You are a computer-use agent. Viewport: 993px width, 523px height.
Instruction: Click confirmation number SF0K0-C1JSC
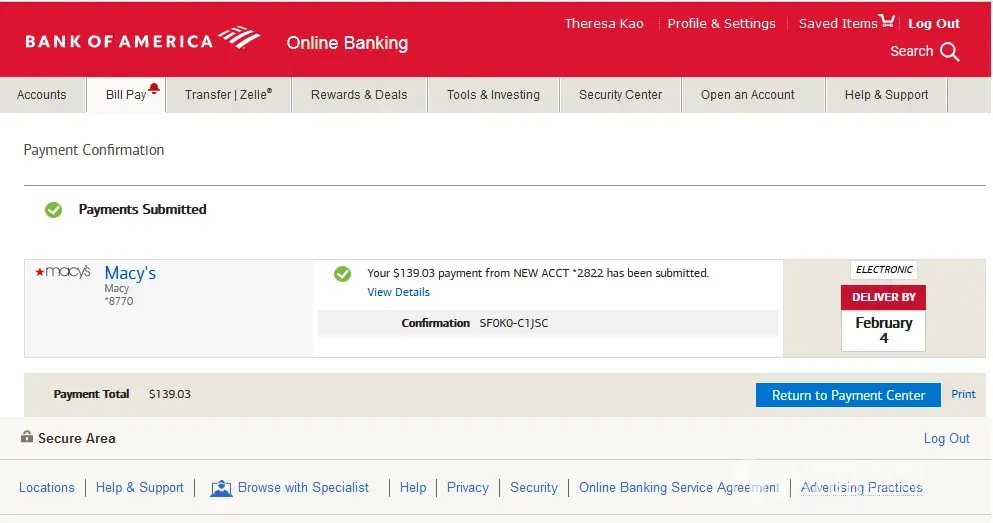coord(514,323)
